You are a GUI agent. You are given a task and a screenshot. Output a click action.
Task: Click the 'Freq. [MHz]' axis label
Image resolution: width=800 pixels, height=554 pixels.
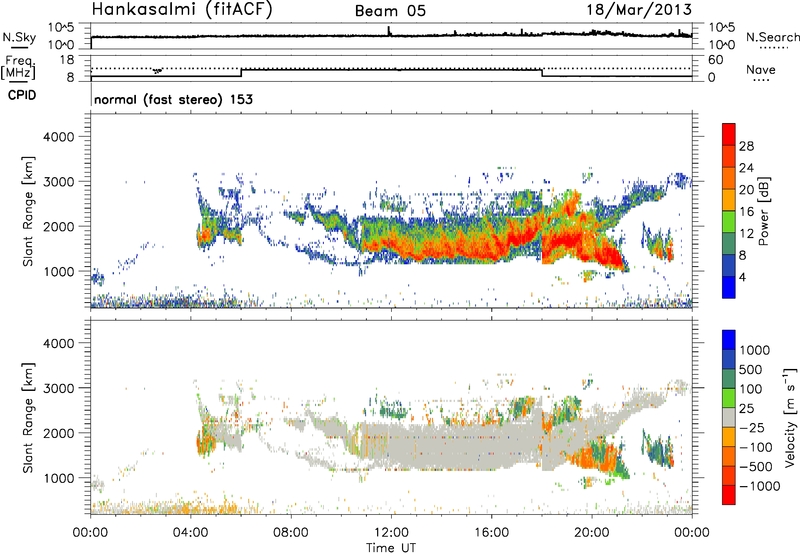(19, 67)
